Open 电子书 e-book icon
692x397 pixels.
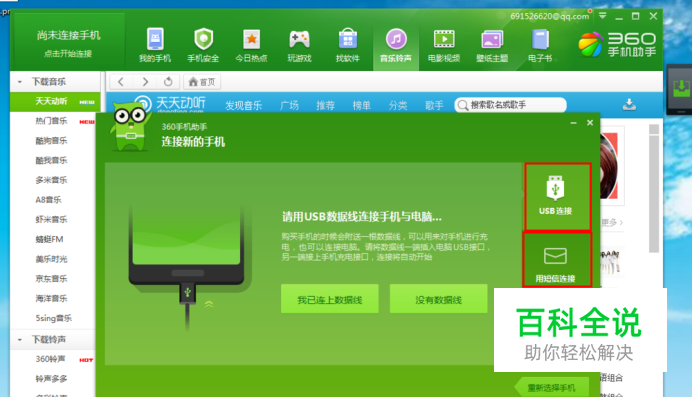pyautogui.click(x=540, y=45)
